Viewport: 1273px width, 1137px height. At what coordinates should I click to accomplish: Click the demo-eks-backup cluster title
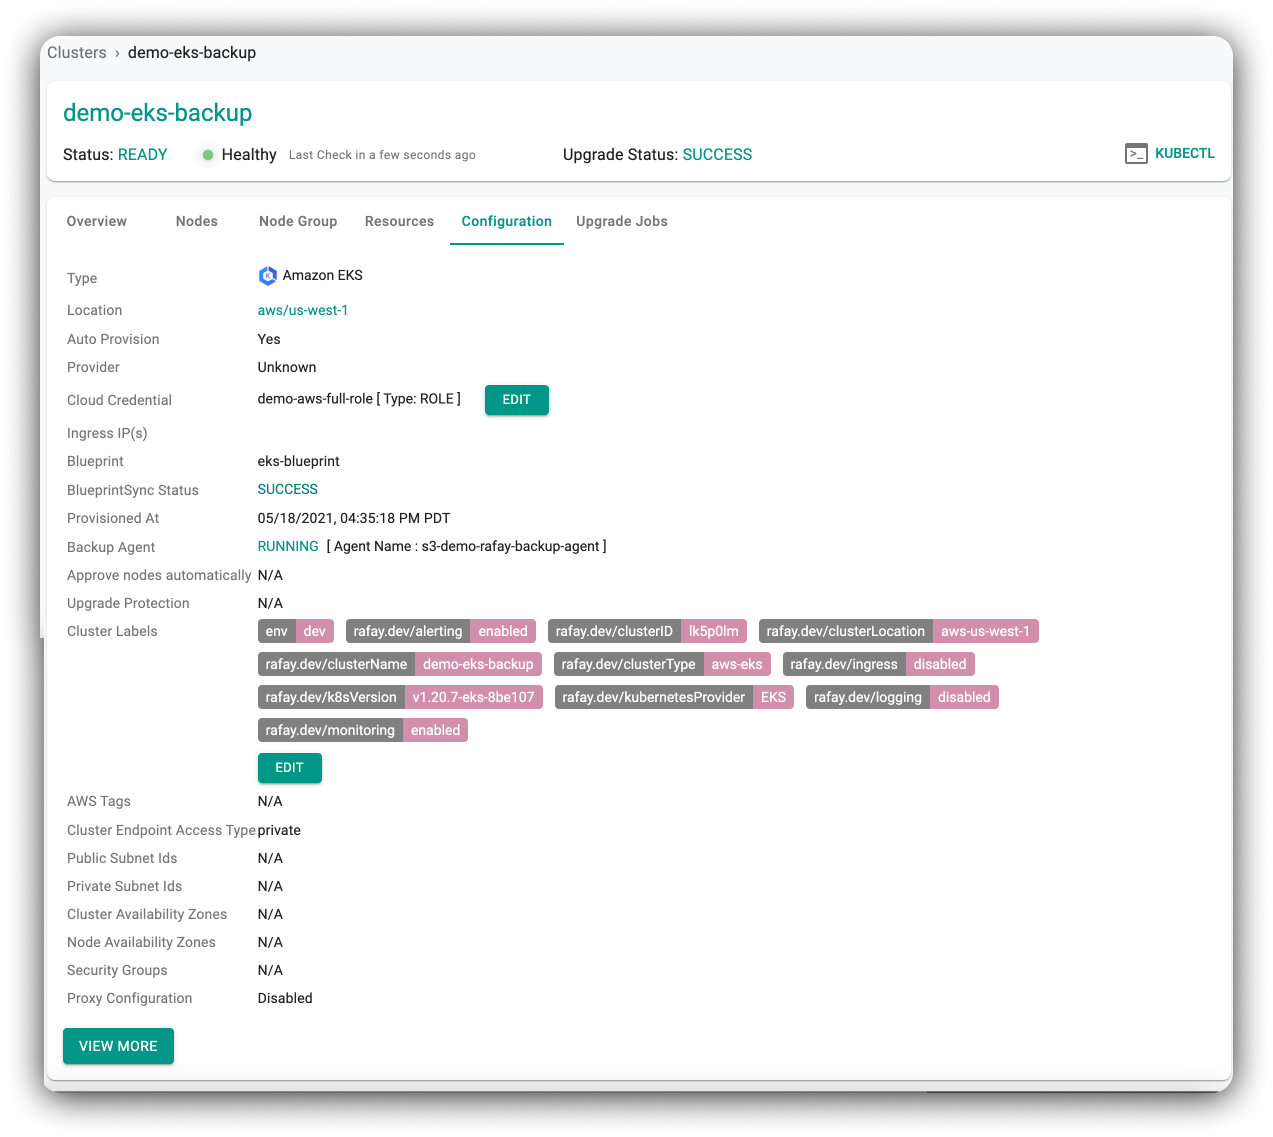[x=158, y=113]
